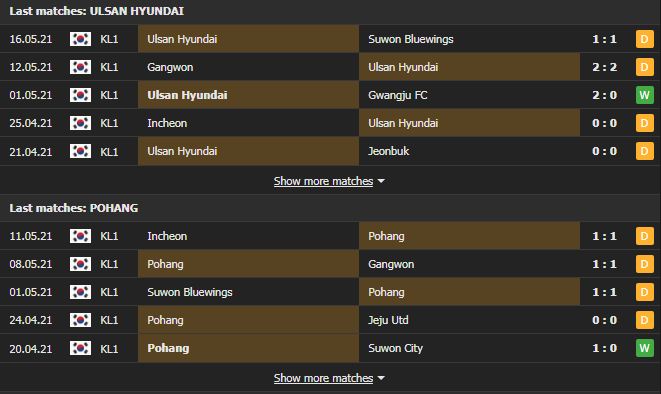Image resolution: width=661 pixels, height=394 pixels.
Task: Open Suwon Bluewings team in 01.05.21 Pohang row
Action: [190, 292]
